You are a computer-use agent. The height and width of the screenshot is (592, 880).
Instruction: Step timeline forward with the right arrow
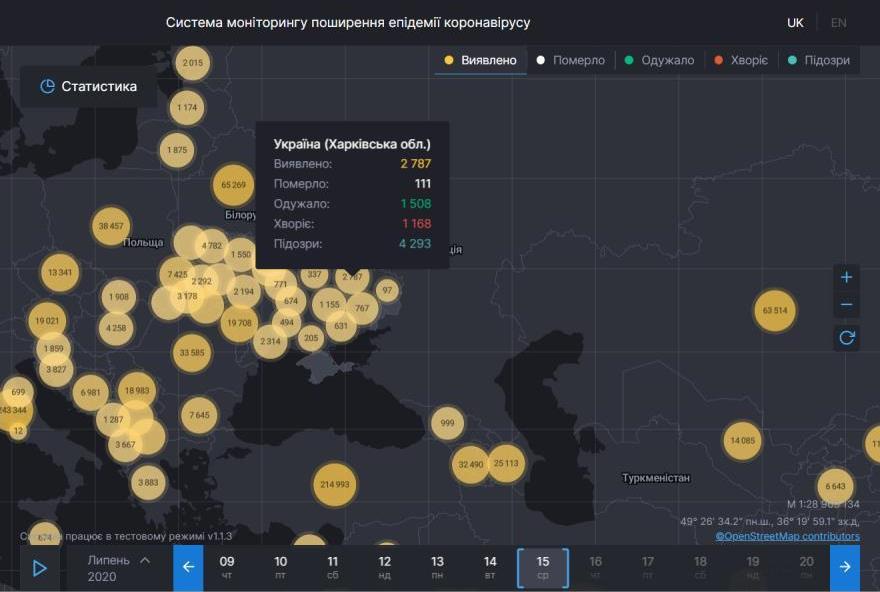[x=846, y=568]
